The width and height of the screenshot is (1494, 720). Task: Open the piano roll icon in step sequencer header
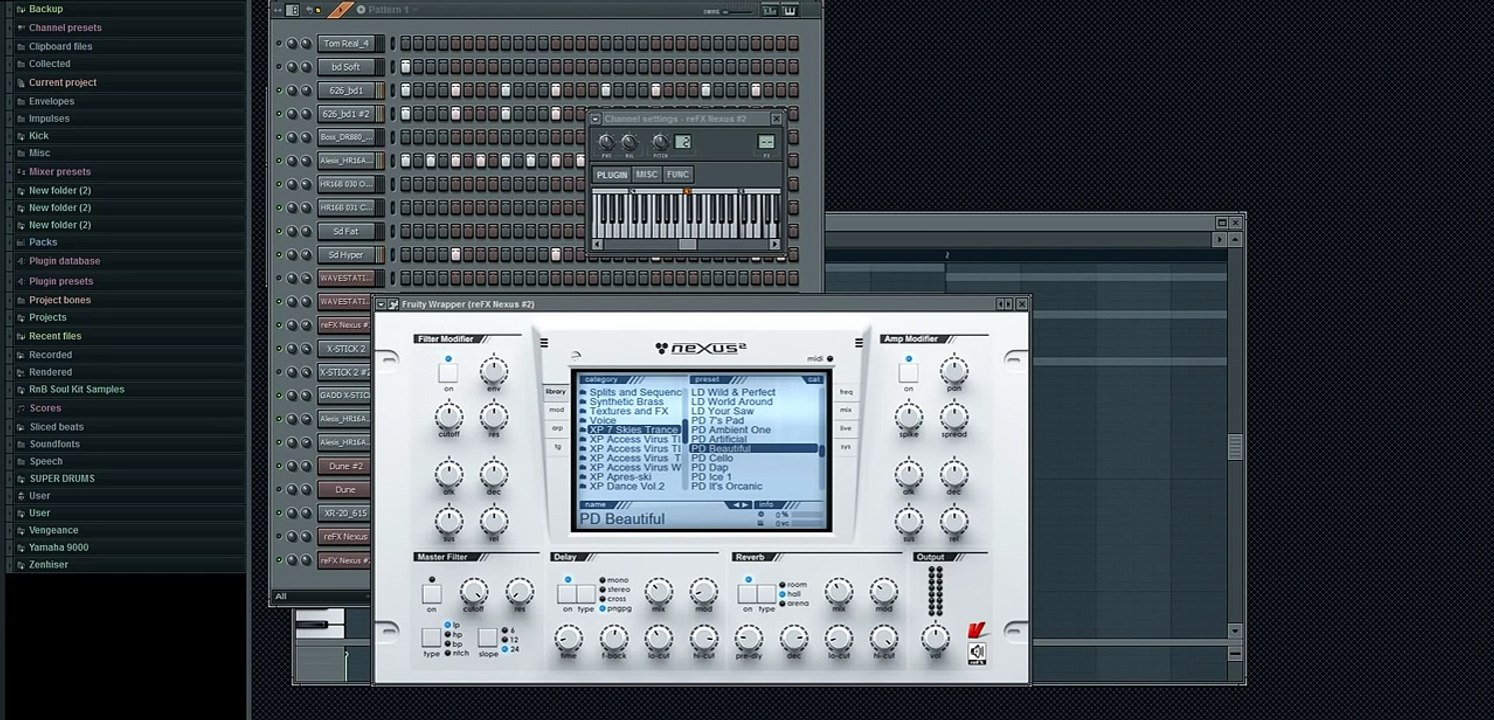point(790,10)
